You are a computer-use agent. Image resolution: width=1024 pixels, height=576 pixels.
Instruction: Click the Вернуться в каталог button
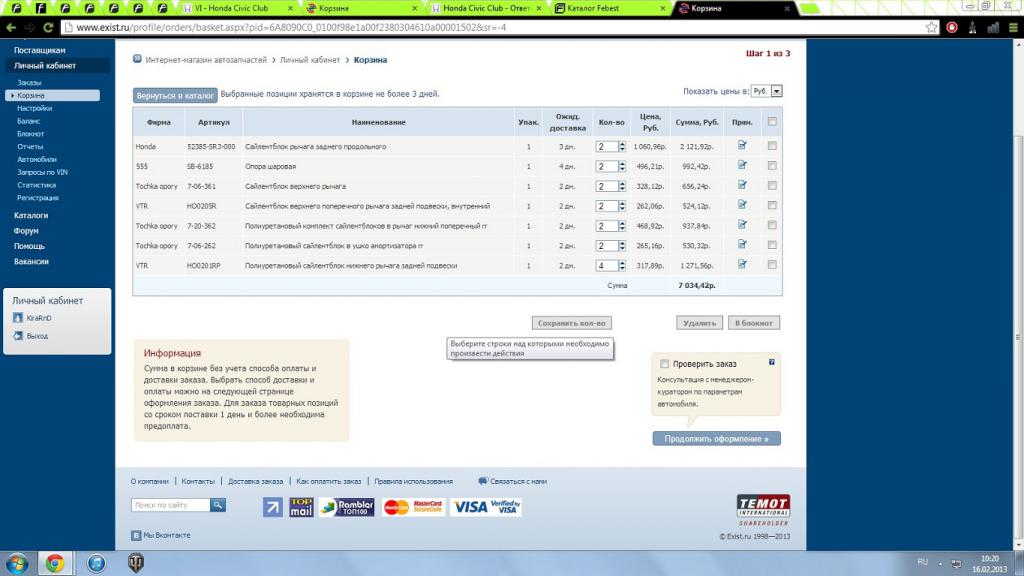click(x=175, y=95)
